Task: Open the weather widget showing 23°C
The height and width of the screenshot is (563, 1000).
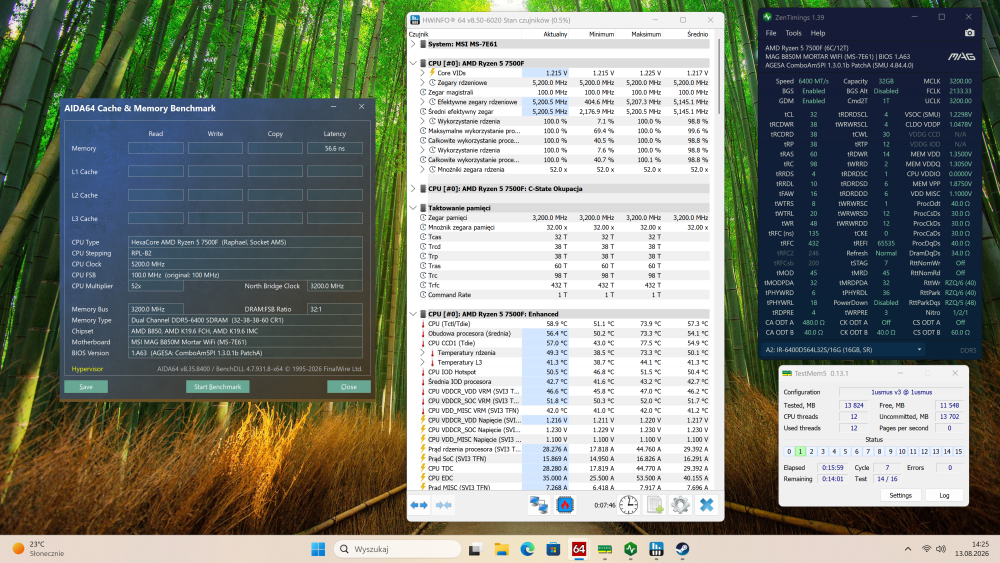Action: point(40,549)
